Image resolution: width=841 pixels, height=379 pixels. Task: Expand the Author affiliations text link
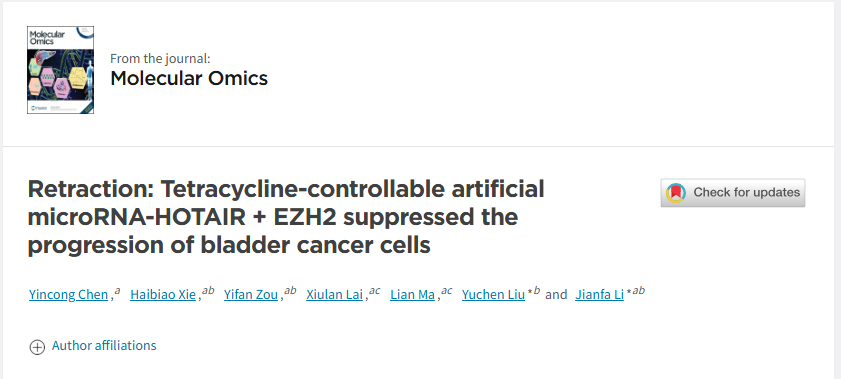[x=104, y=345]
